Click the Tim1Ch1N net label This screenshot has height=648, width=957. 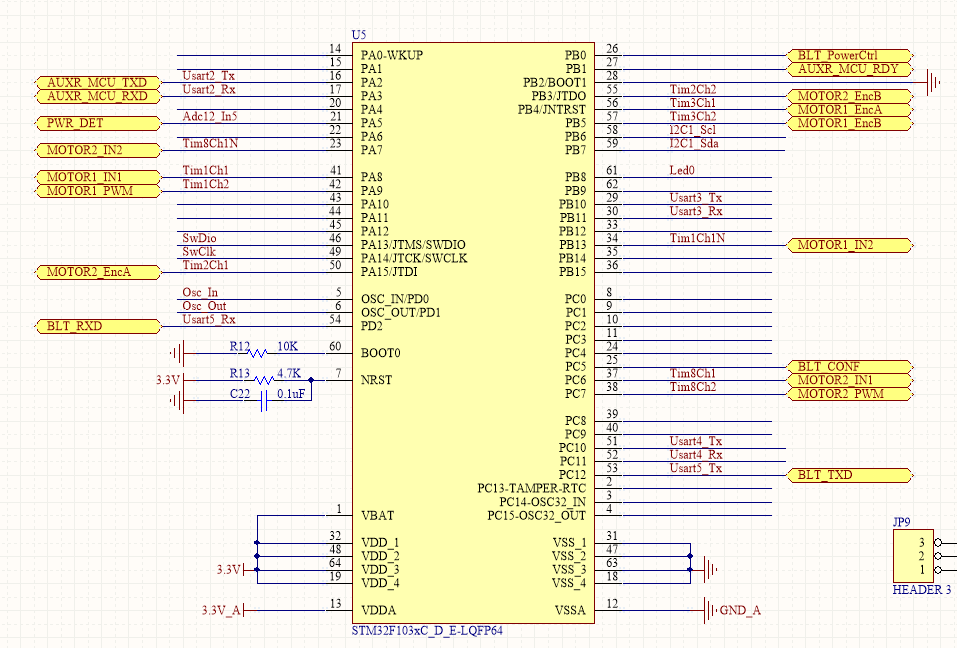pyautogui.click(x=697, y=238)
